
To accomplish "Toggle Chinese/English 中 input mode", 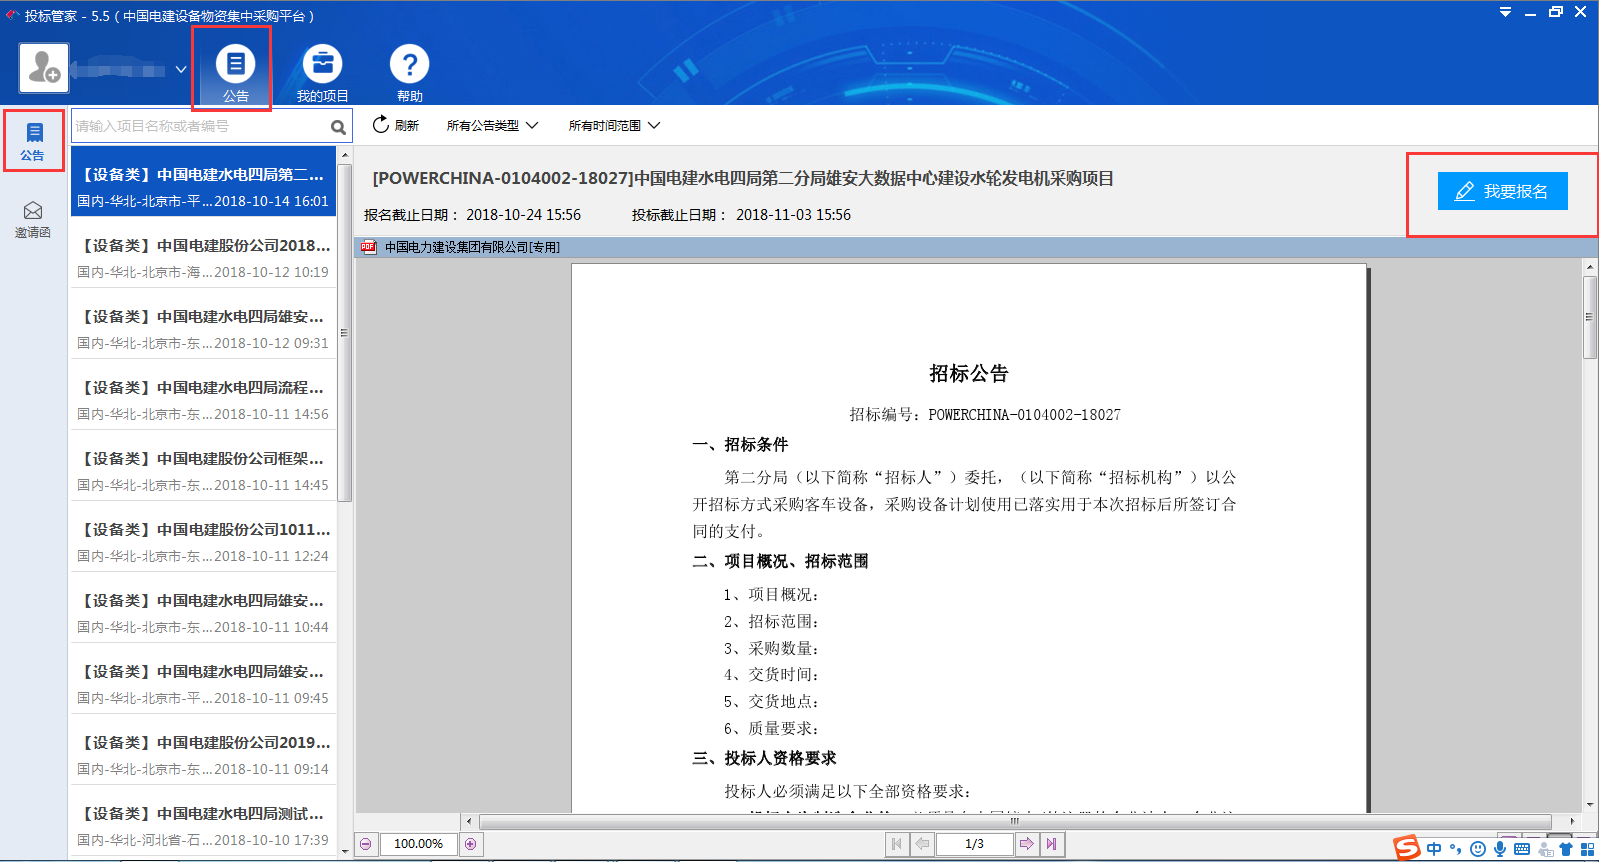I will 1434,849.
